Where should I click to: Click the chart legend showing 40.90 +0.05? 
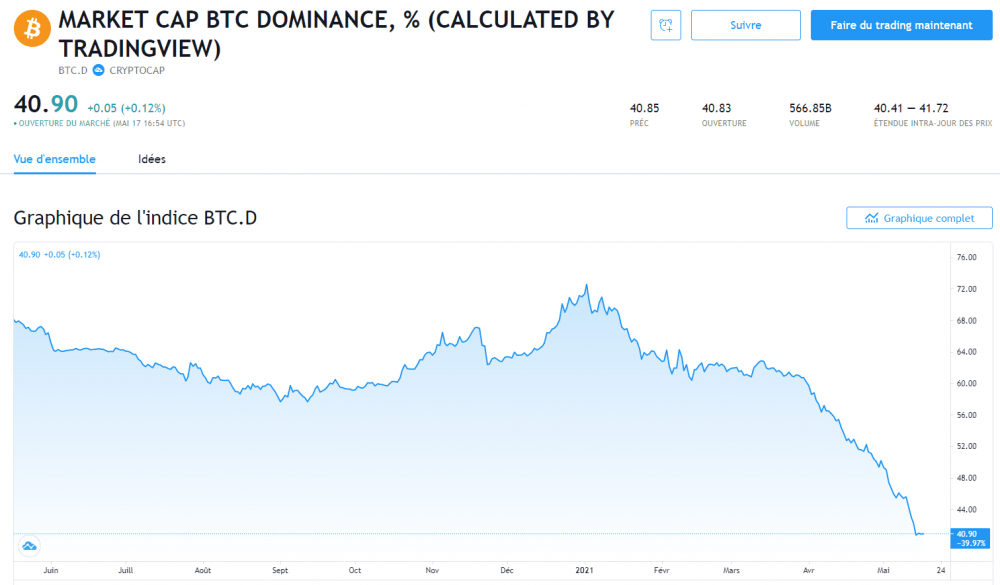[60, 254]
